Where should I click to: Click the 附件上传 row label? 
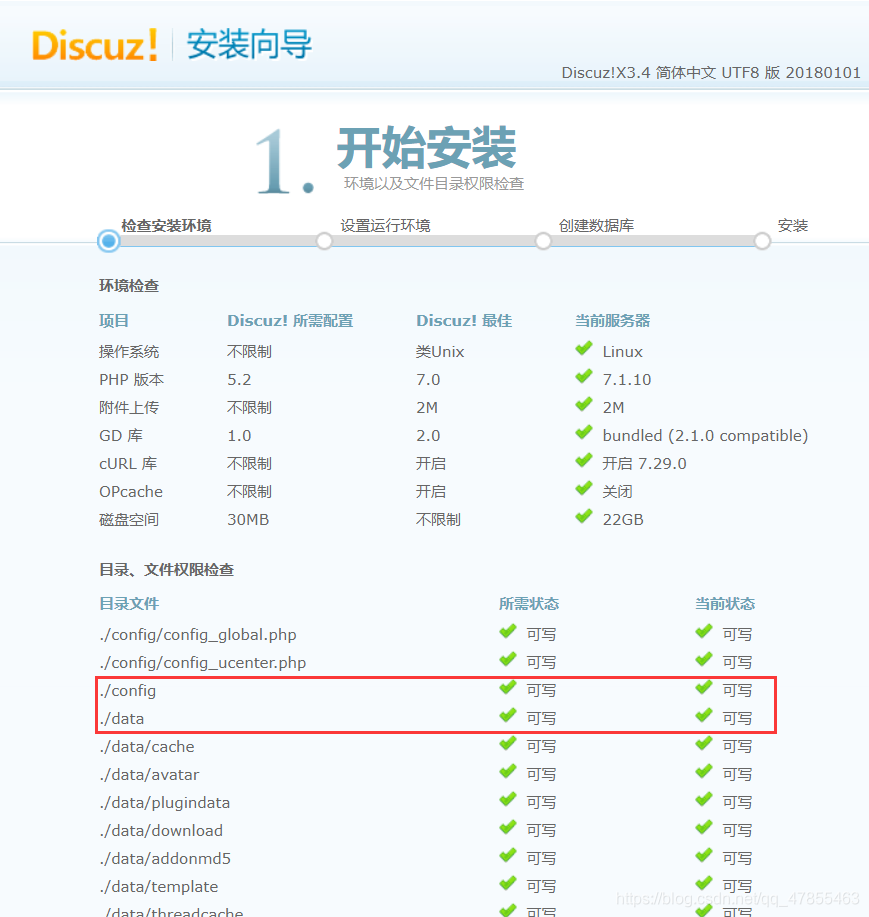(x=129, y=408)
